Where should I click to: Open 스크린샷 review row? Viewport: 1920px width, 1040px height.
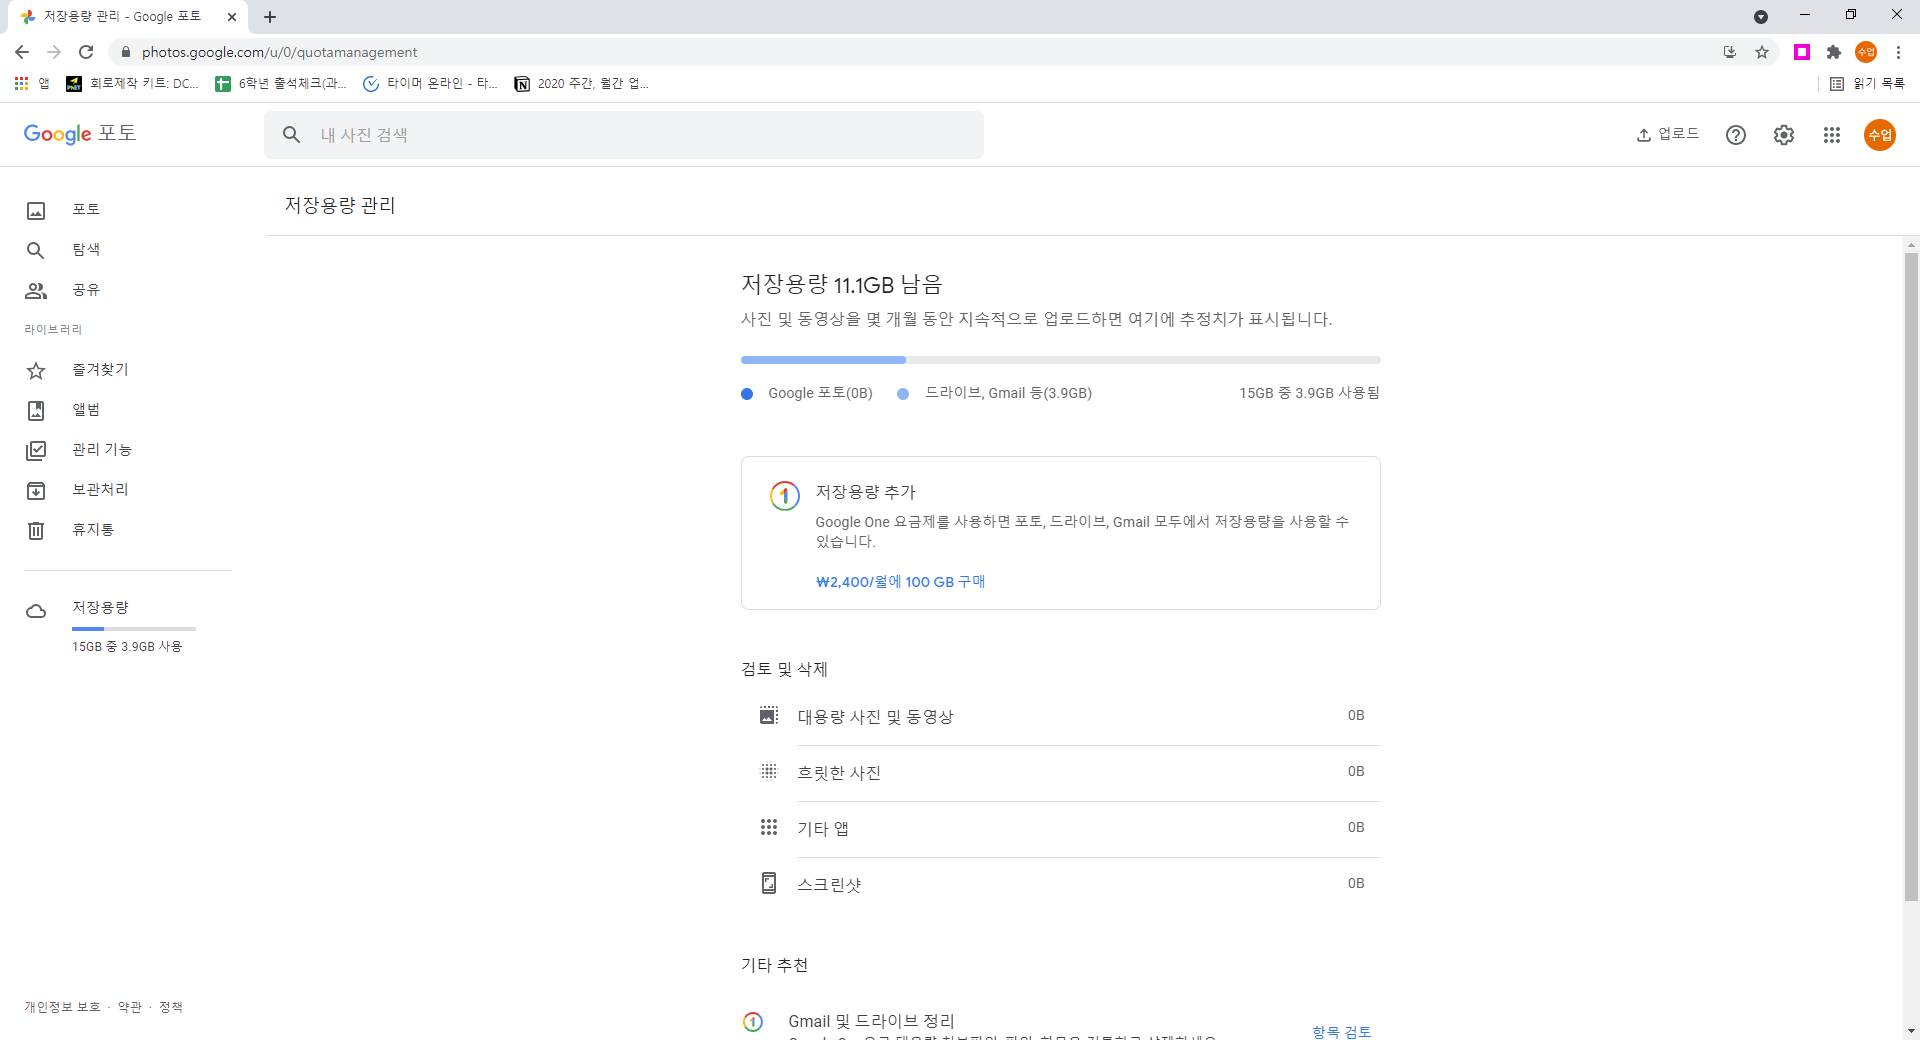click(1061, 884)
